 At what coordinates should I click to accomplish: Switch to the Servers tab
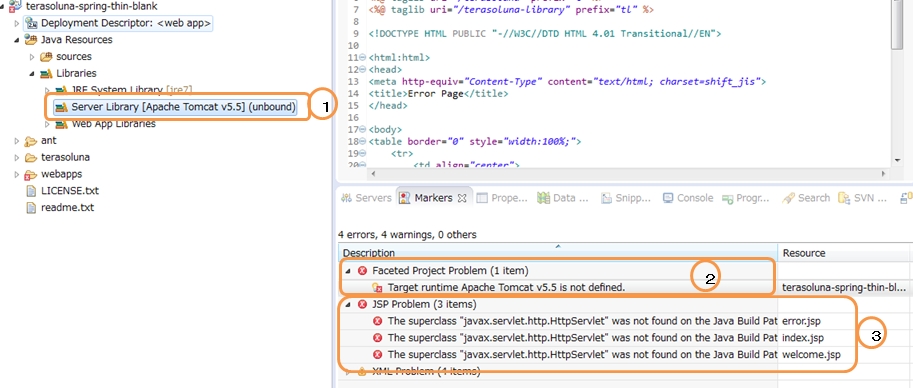pos(366,198)
